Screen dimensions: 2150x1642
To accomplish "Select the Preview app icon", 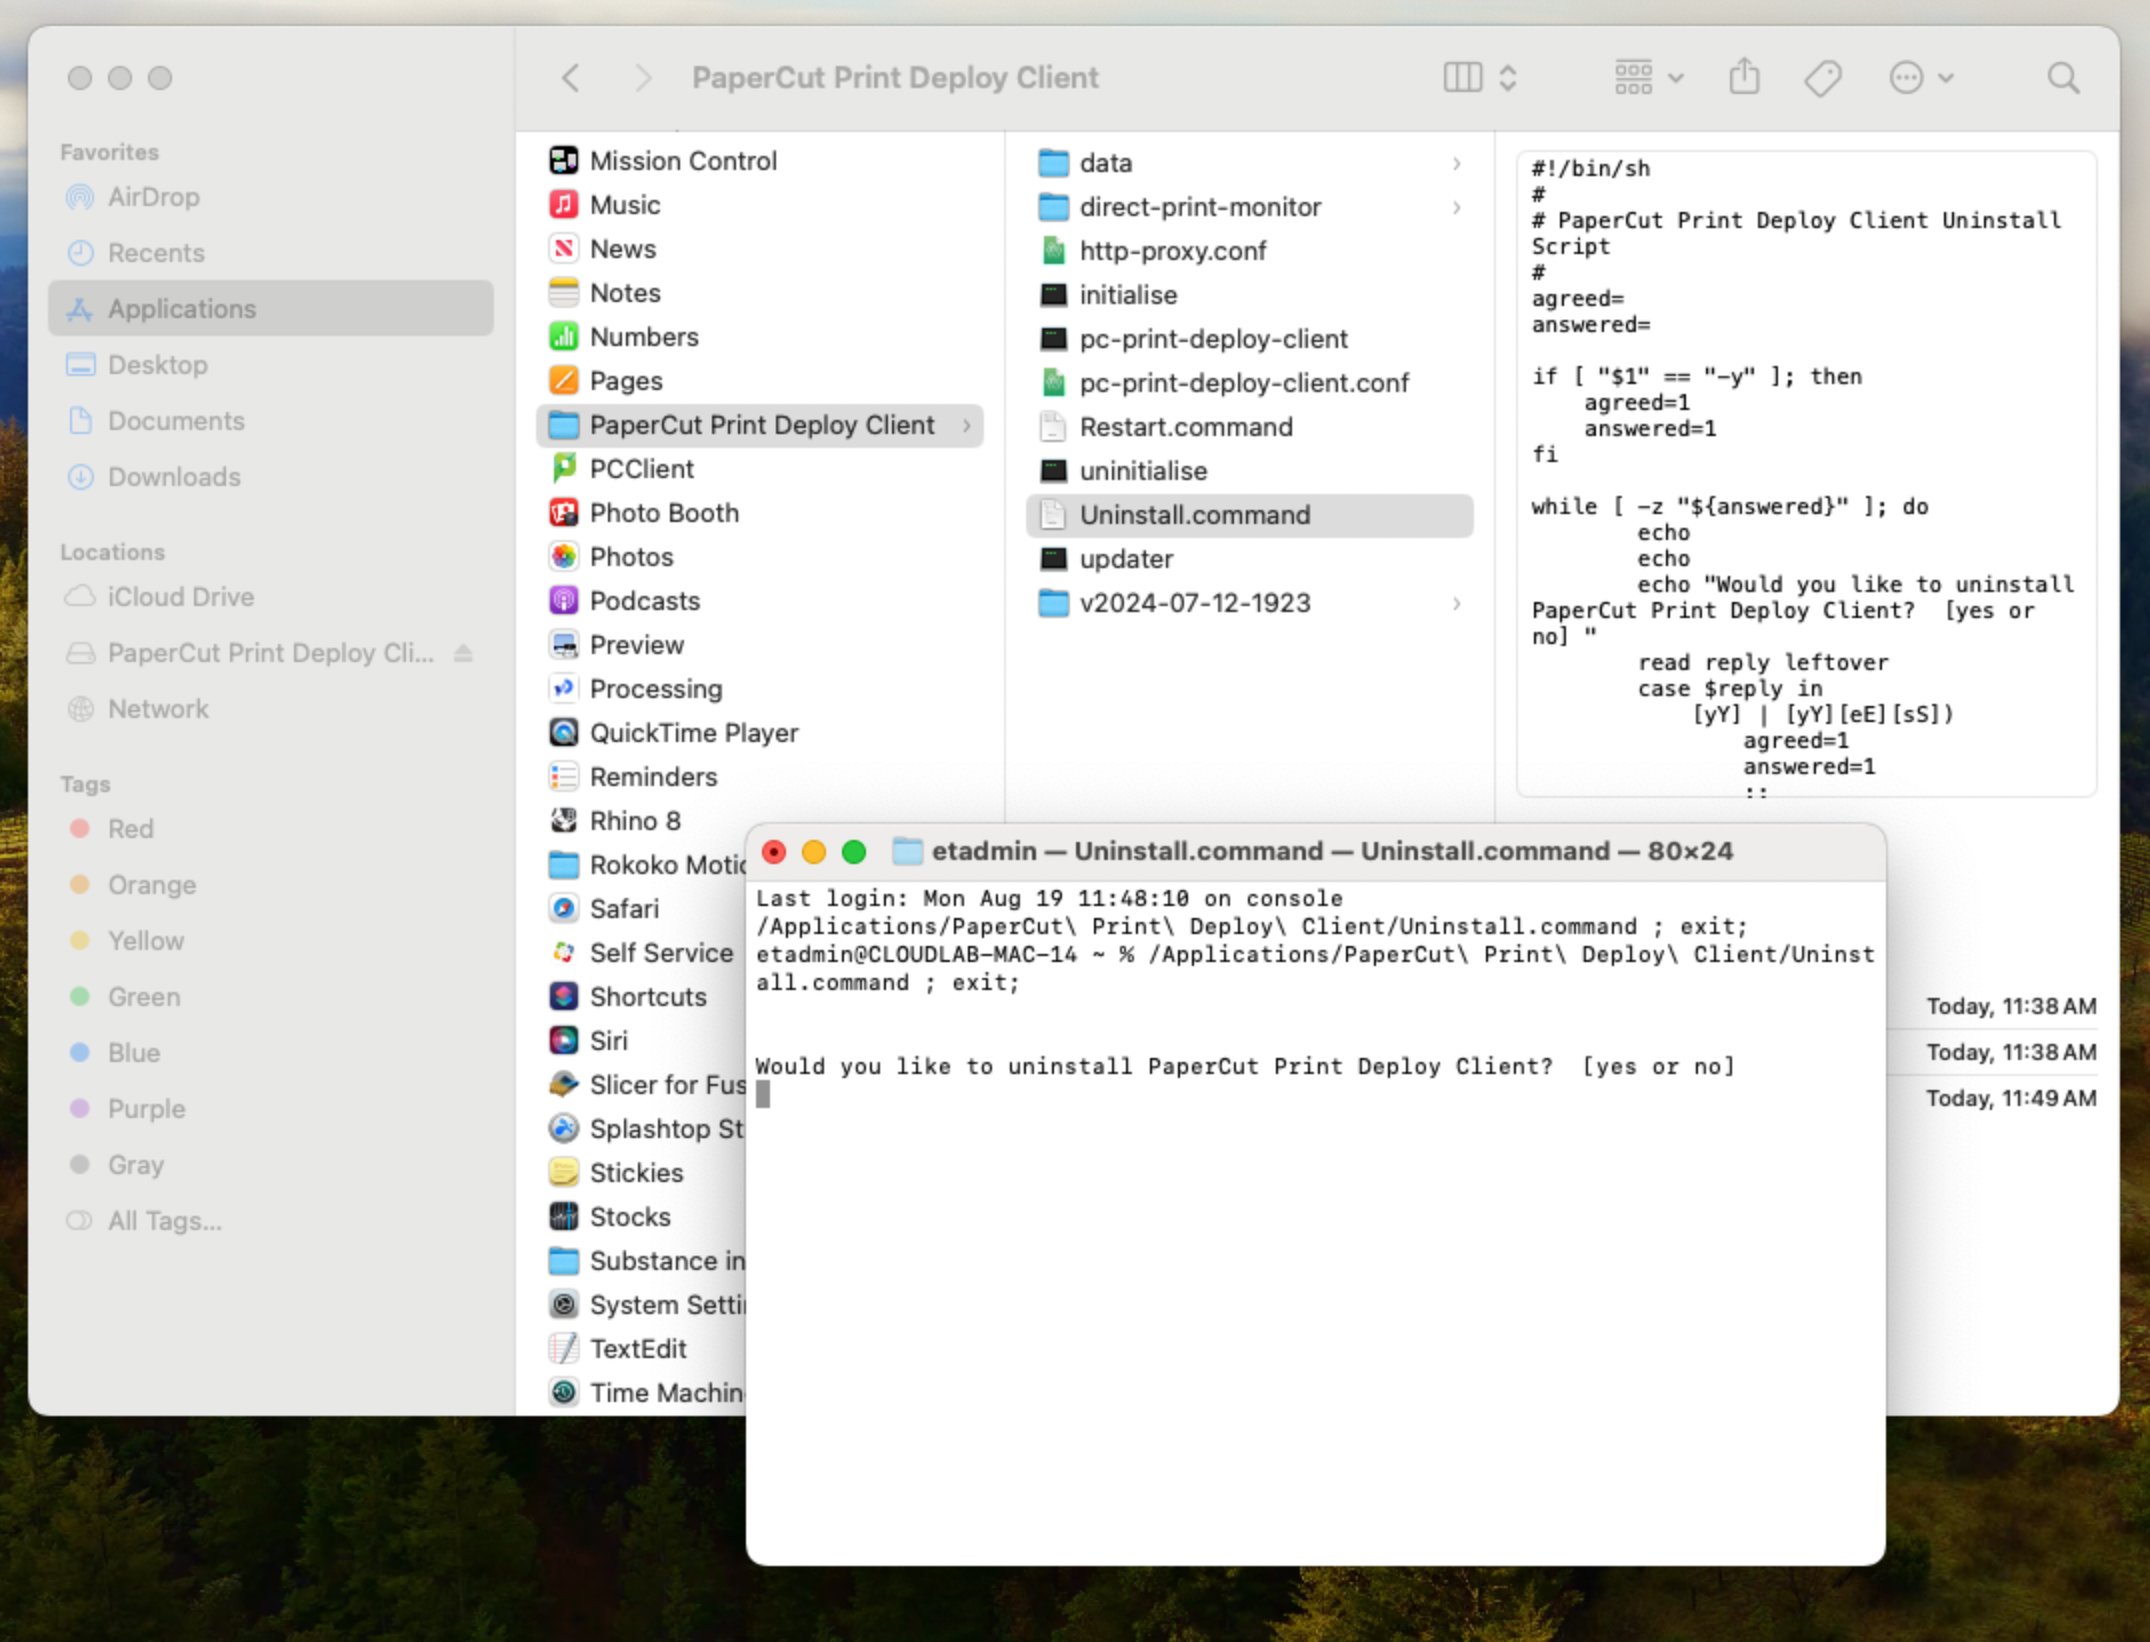I will pyautogui.click(x=564, y=644).
